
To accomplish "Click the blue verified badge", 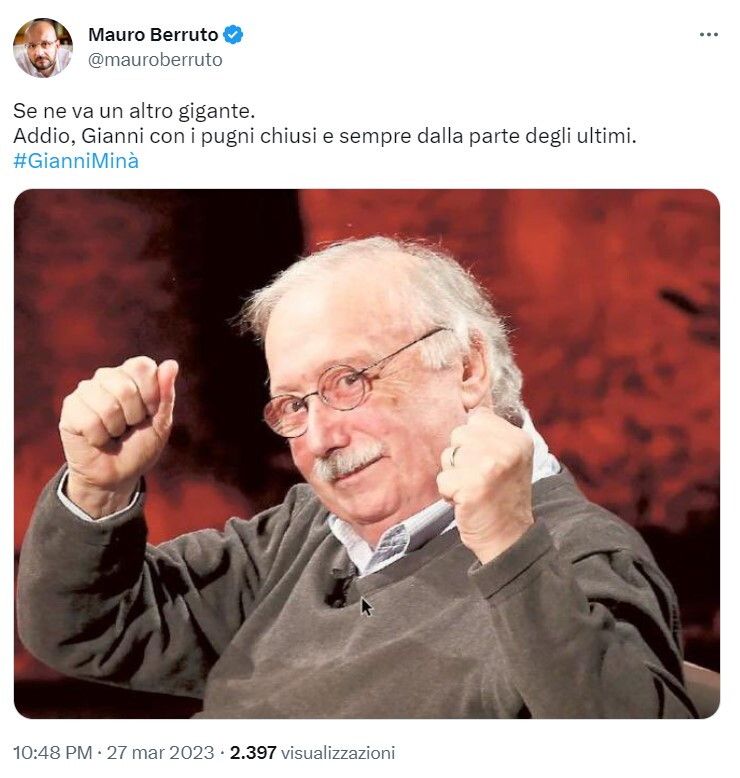I will pos(233,35).
